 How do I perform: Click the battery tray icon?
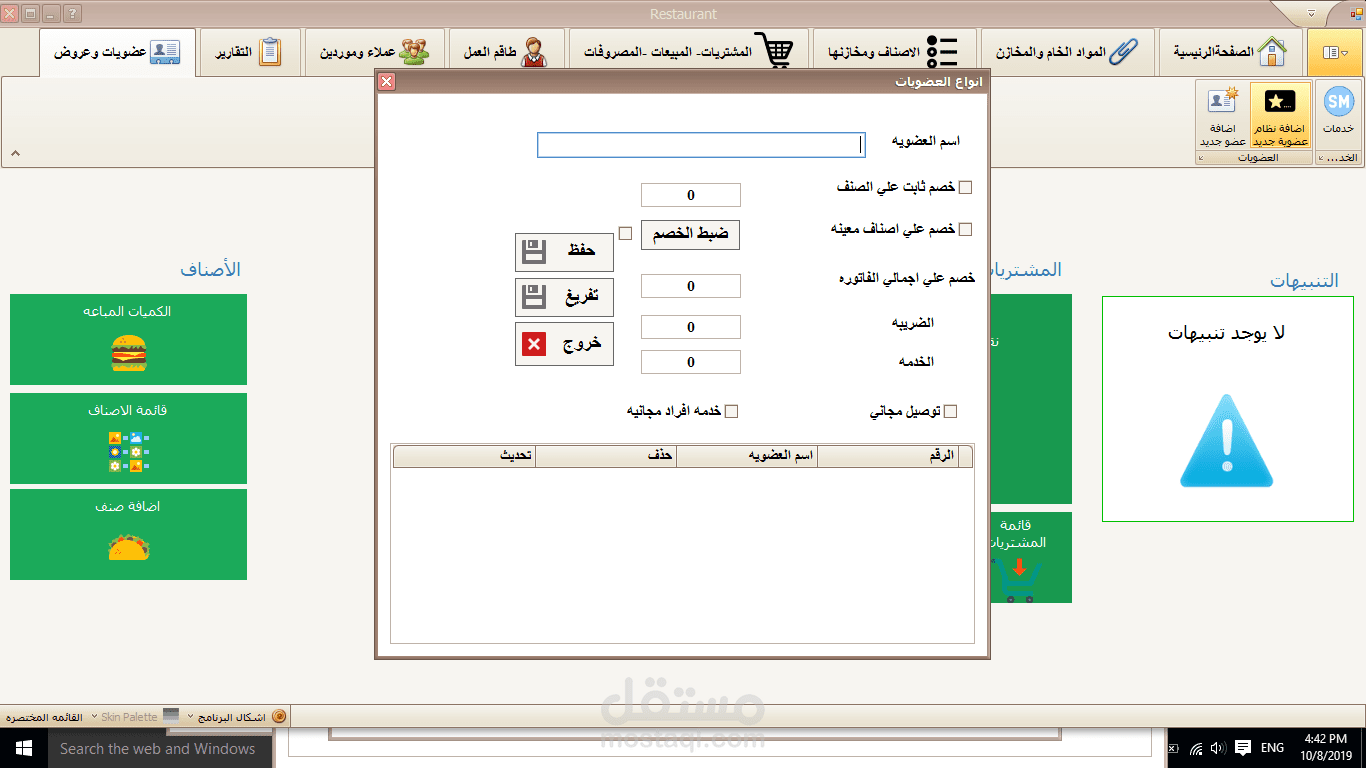click(1175, 748)
